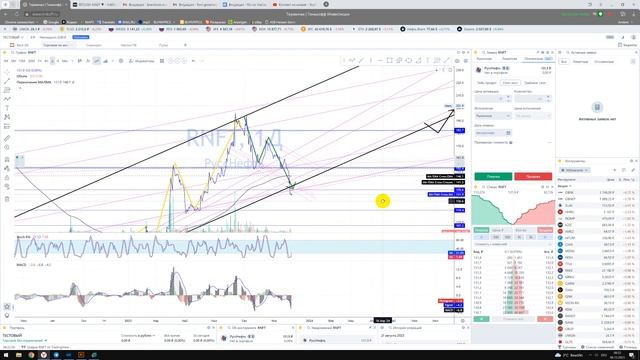Select the text annotation tool

coord(7,108)
